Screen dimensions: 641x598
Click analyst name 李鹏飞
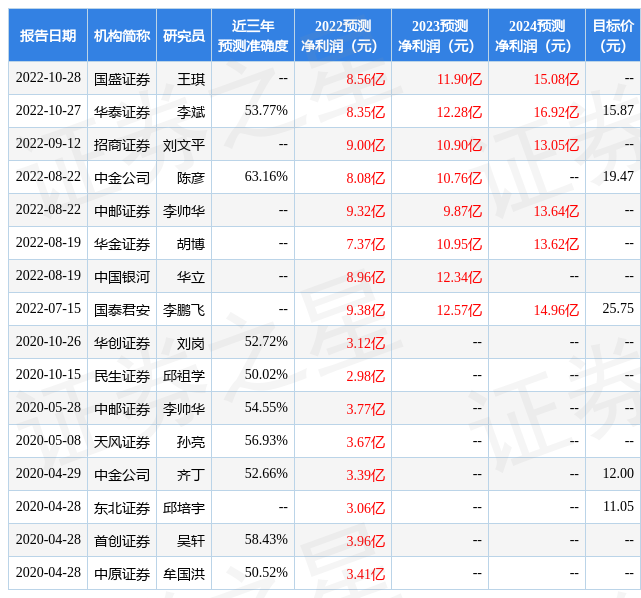(184, 310)
